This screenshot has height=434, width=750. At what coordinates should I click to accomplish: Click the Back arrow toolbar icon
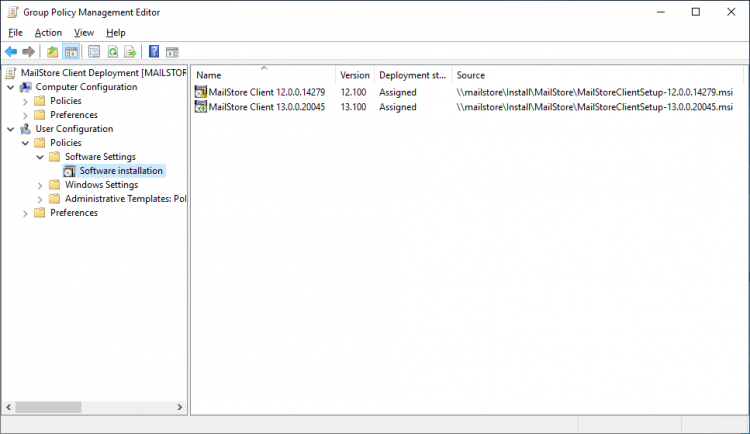(11, 52)
